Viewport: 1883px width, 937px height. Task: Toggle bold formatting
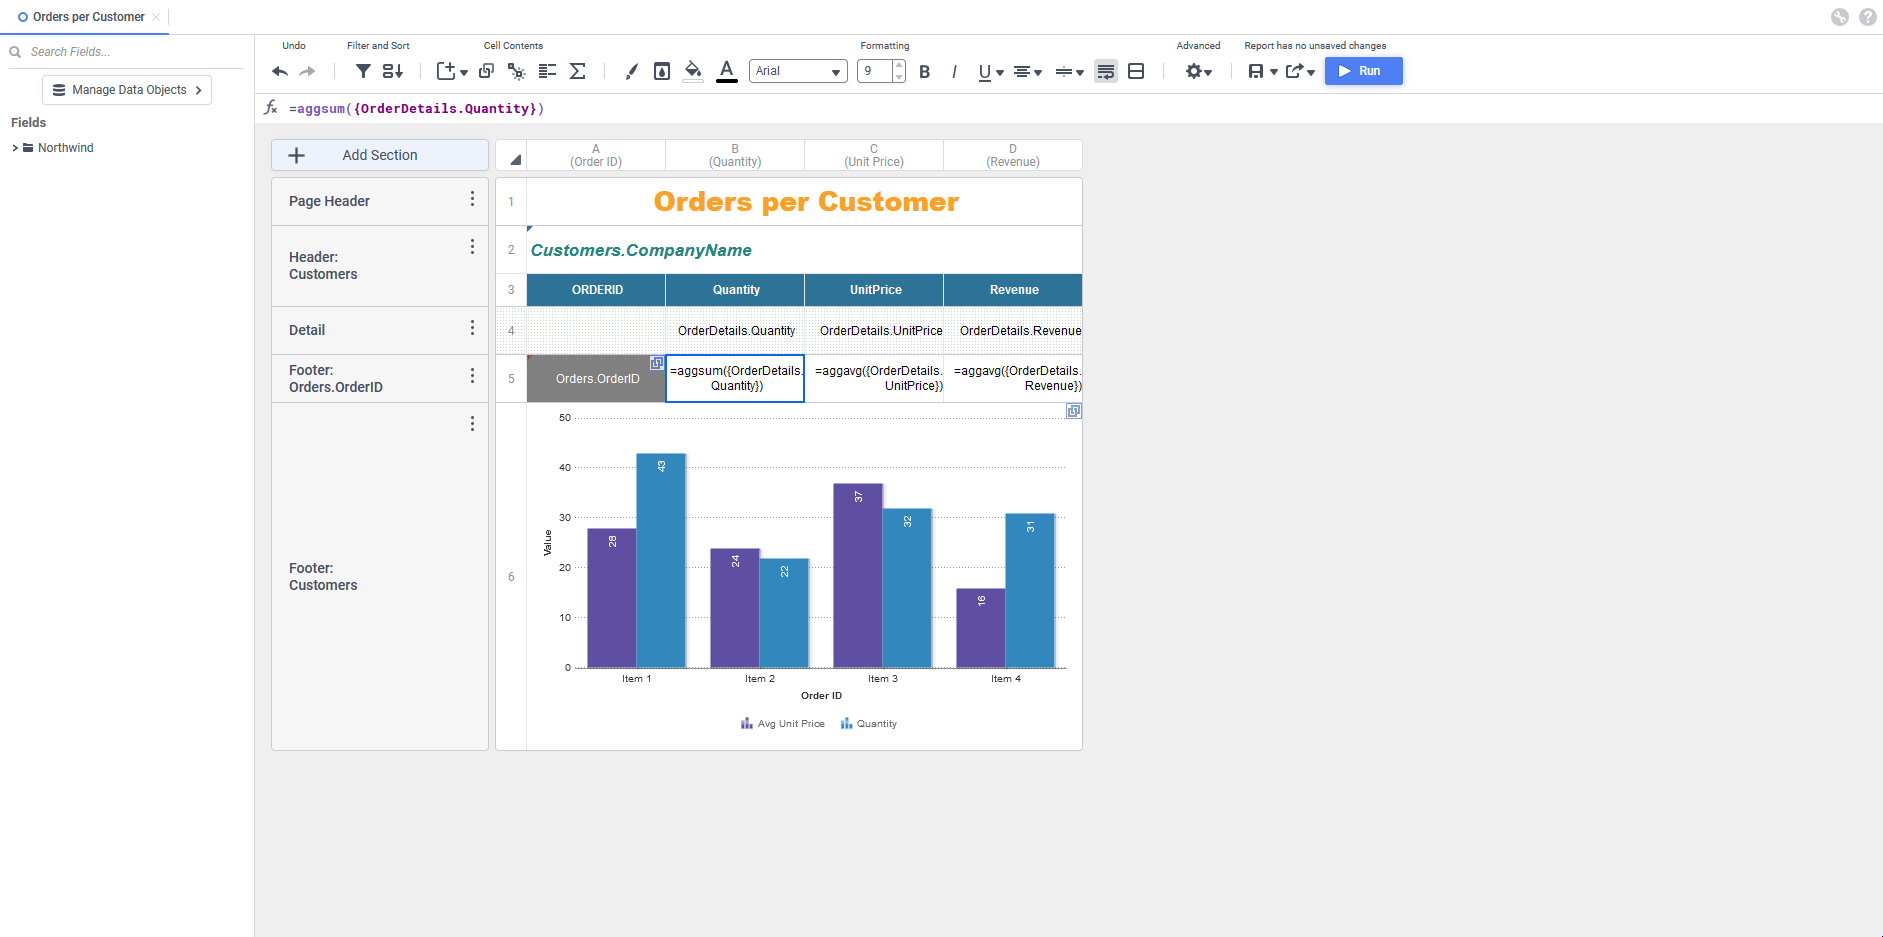925,72
